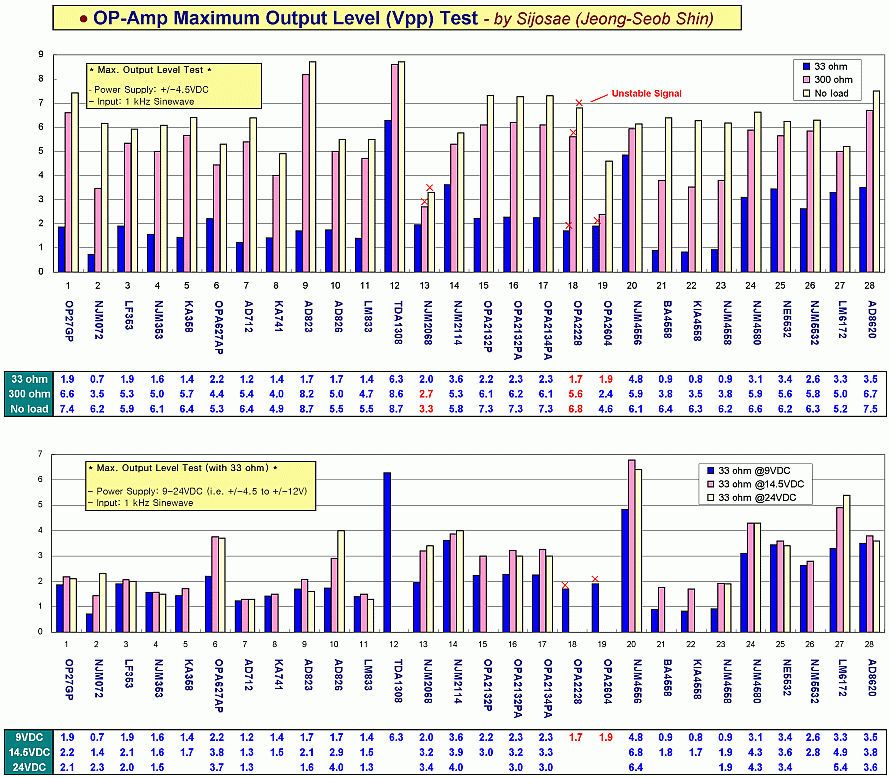Click OP27GP label under the top chart
Screen dimensions: 889x778
(x=69, y=322)
